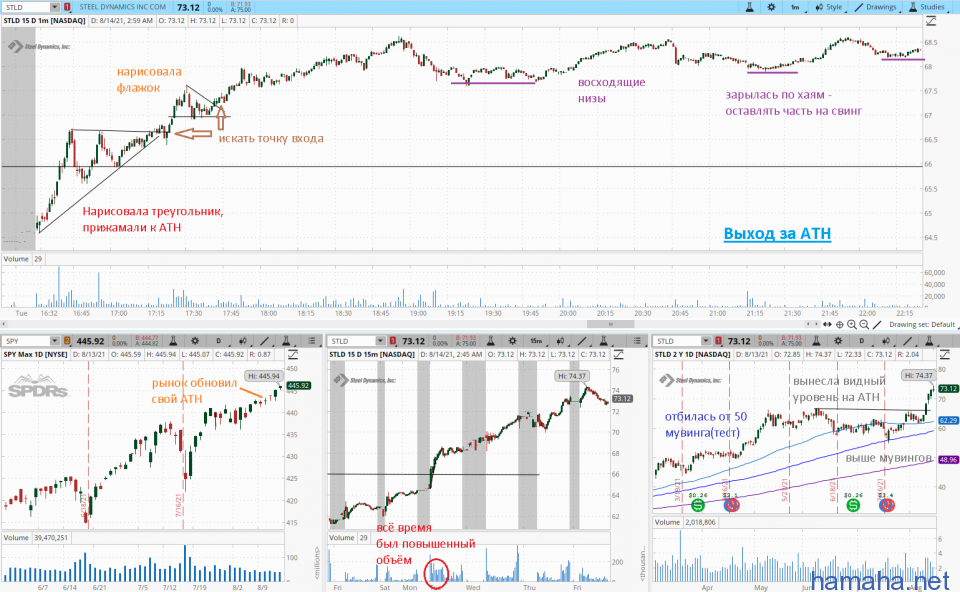The width and height of the screenshot is (960, 592).
Task: Click the STLD symbol input field in the main chart
Action: (26, 7)
